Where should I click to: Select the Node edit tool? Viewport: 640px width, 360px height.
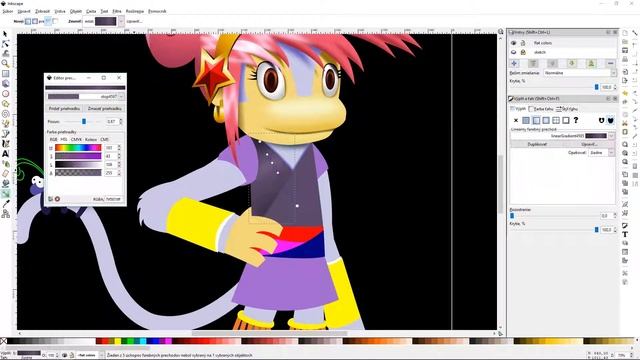pos(5,44)
